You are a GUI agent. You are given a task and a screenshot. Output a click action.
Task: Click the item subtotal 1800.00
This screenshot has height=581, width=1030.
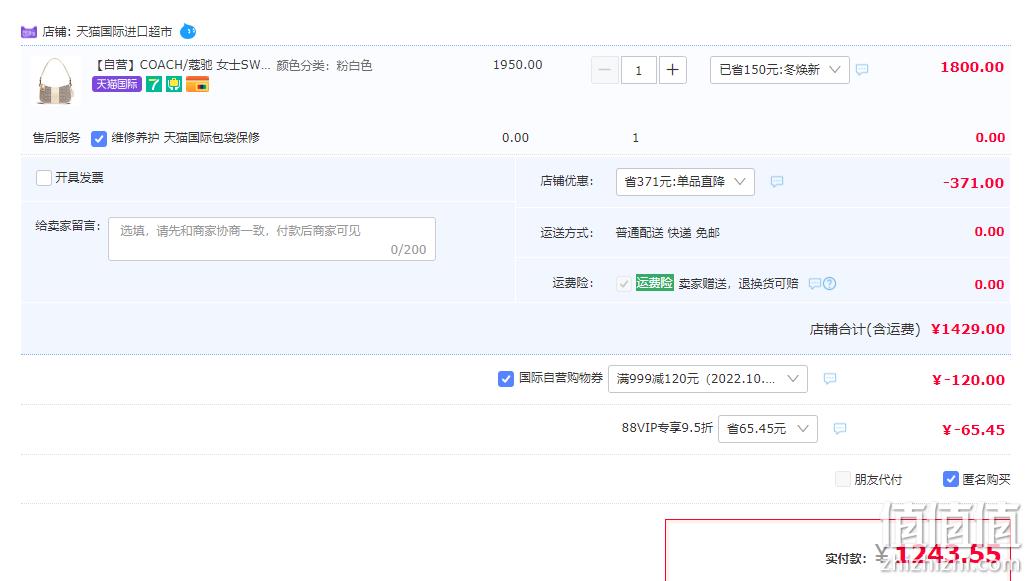[972, 67]
